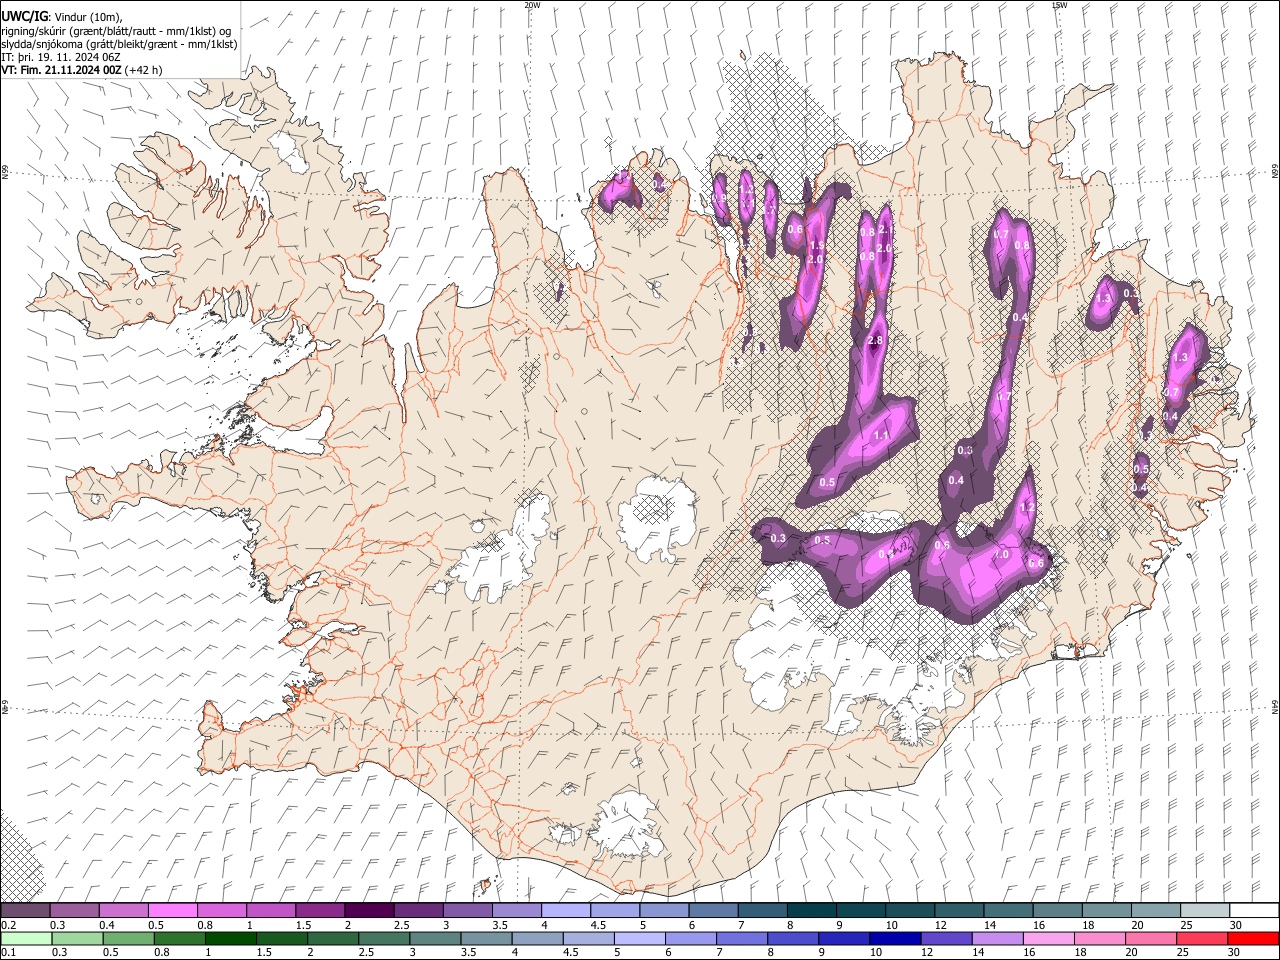Click the '2.8' precipitation value on the map
The image size is (1280, 960).
[875, 341]
